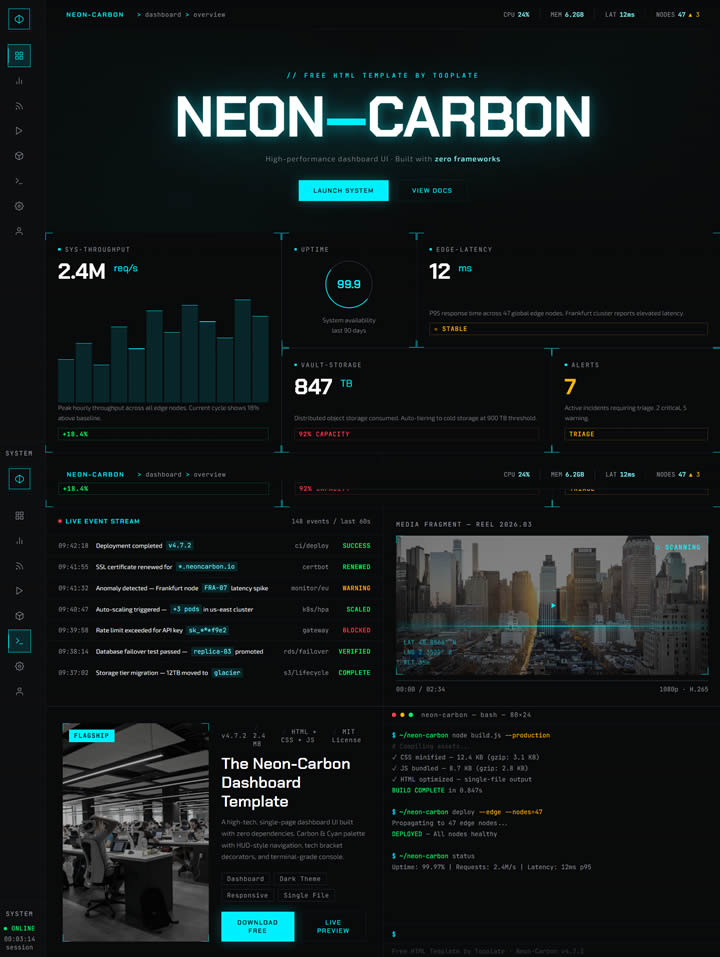Open the bar chart analytics icon below the highlighted grid icon
Viewport: 720px width, 957px height.
(x=19, y=81)
